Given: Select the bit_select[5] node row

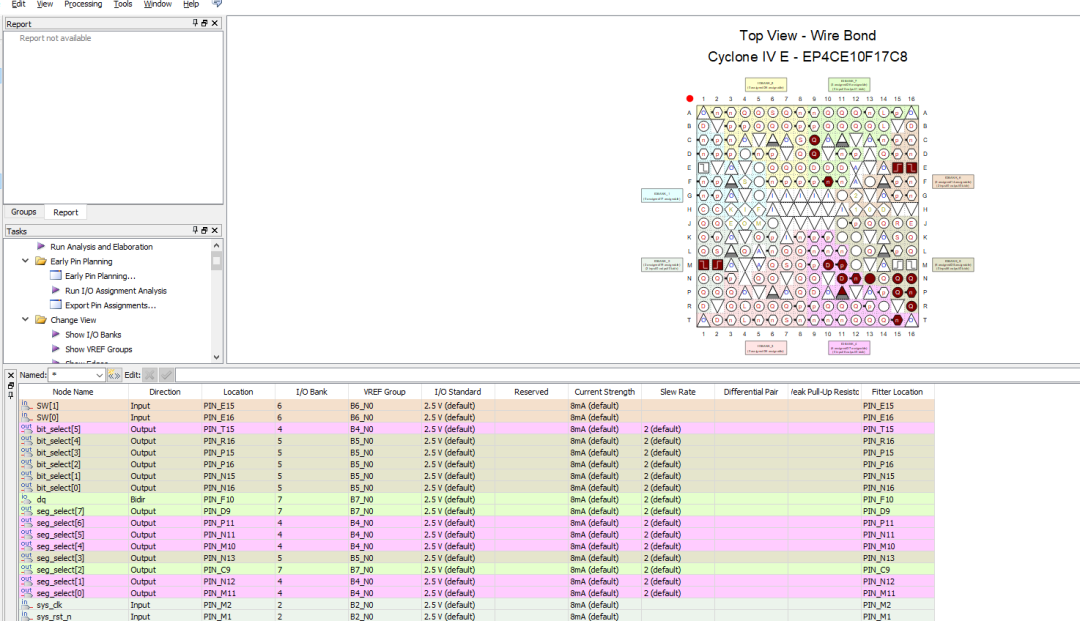Looking at the screenshot, I should coord(58,428).
